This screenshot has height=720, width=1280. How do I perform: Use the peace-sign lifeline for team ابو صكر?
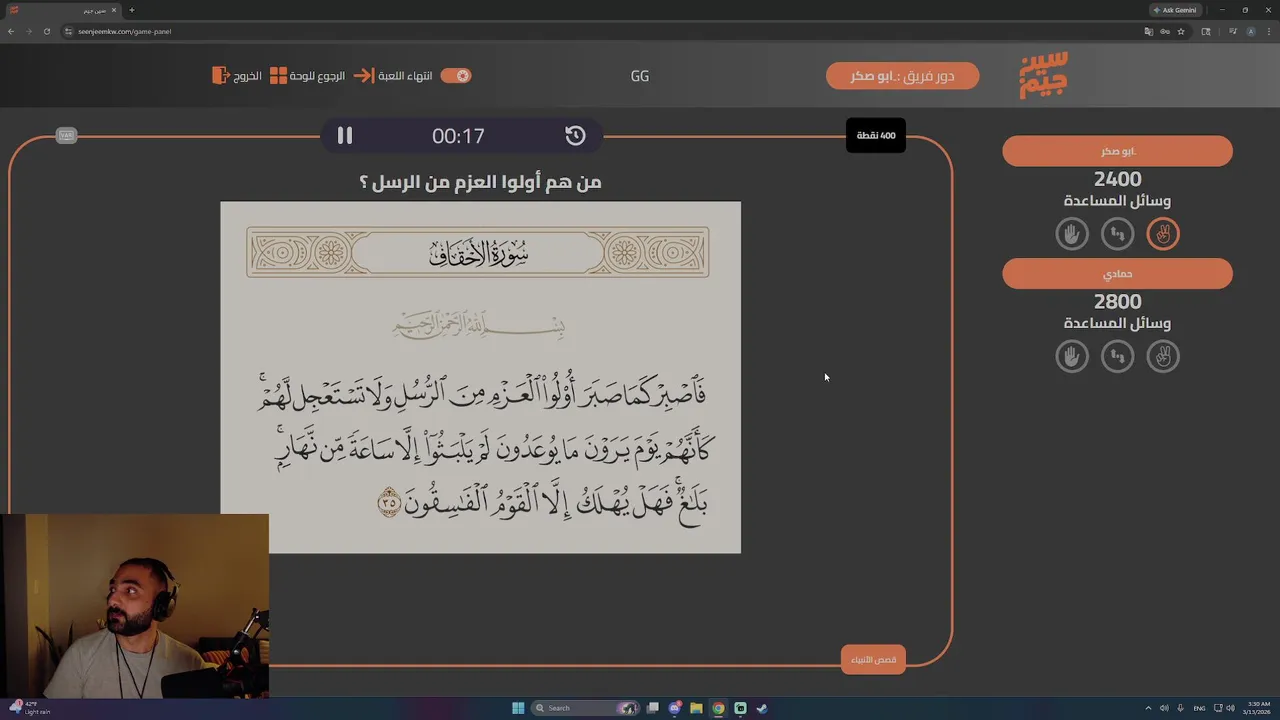[x=1163, y=234]
